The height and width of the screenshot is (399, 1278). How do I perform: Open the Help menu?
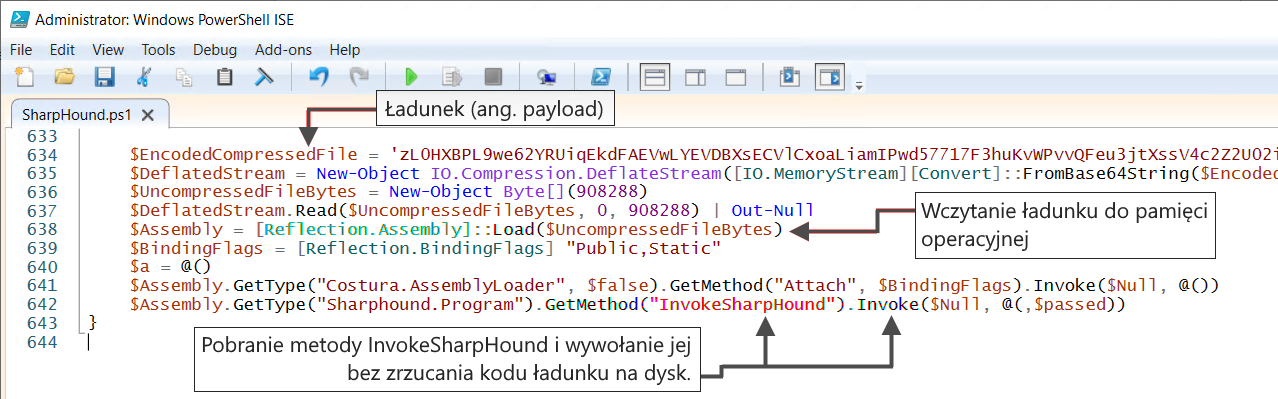[x=344, y=49]
